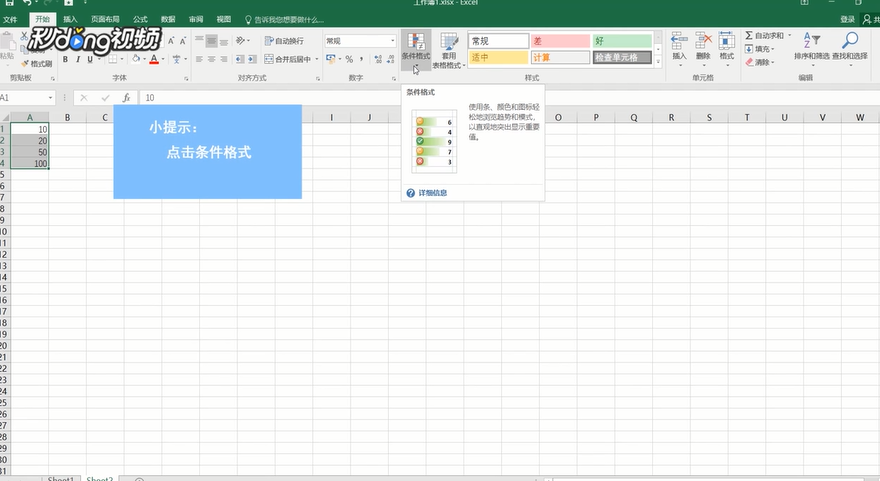Click the accounting number format icon
The image size is (880, 481).
331,59
